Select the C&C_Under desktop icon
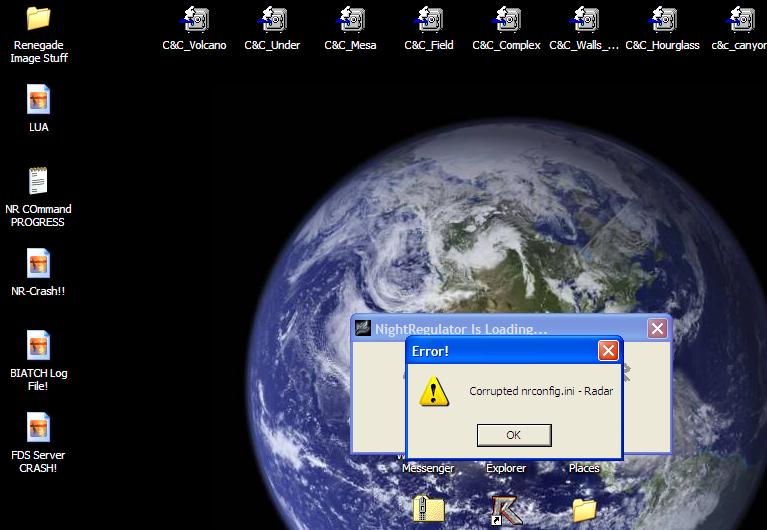Viewport: 767px width, 530px height. coord(272,20)
